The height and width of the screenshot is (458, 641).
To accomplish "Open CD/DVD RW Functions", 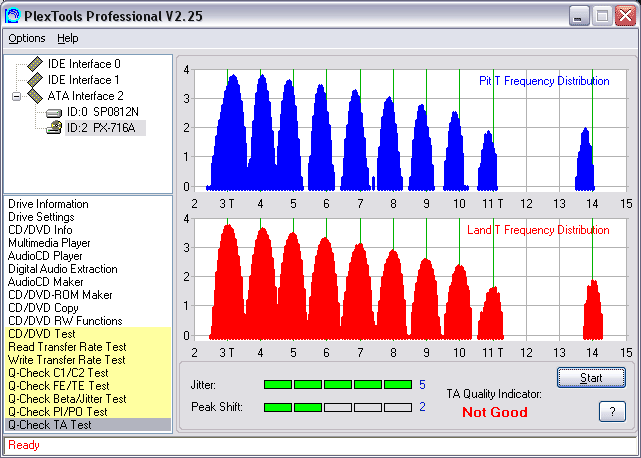I will point(65,321).
